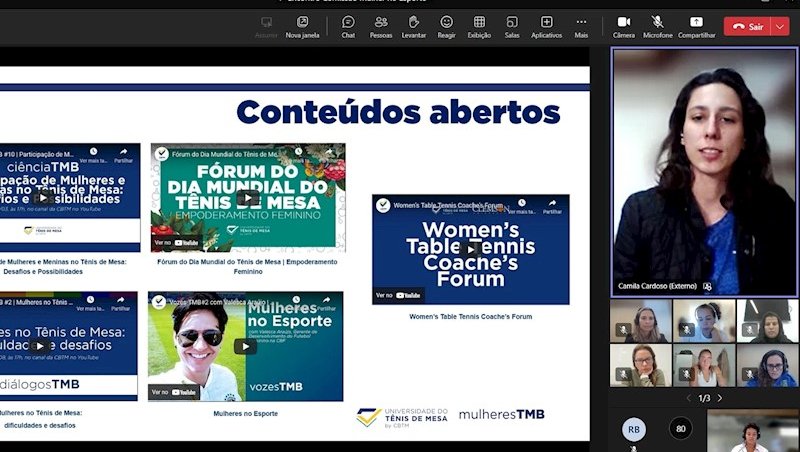Watch later on ciênciaTMB video
800x452 pixels.
pyautogui.click(x=93, y=155)
